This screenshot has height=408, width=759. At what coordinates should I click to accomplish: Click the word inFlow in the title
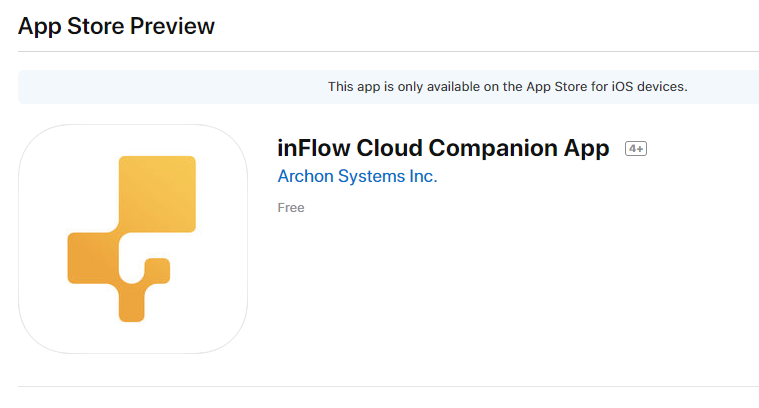point(314,148)
